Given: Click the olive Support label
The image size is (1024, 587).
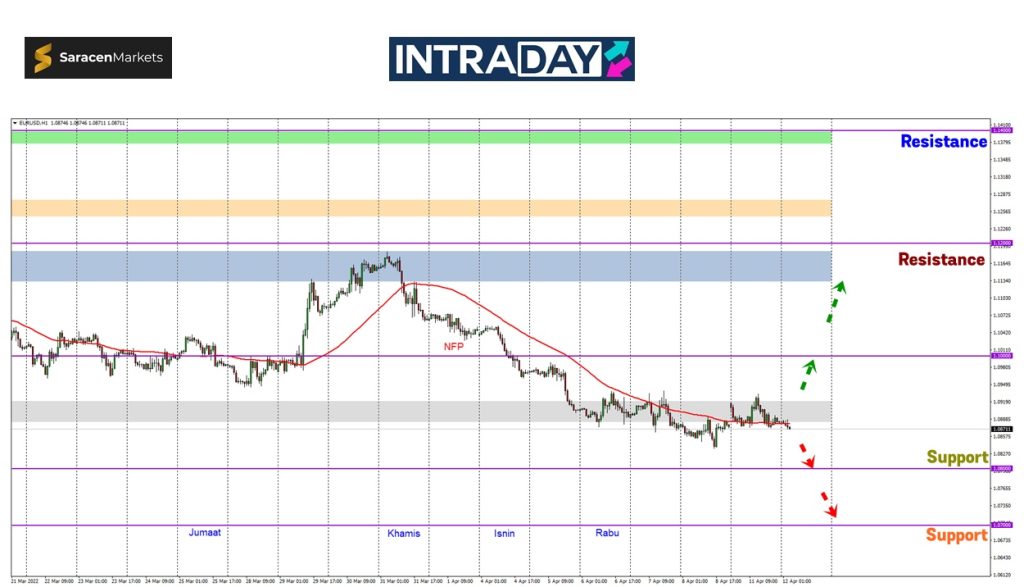Looking at the screenshot, I should coord(957,458).
